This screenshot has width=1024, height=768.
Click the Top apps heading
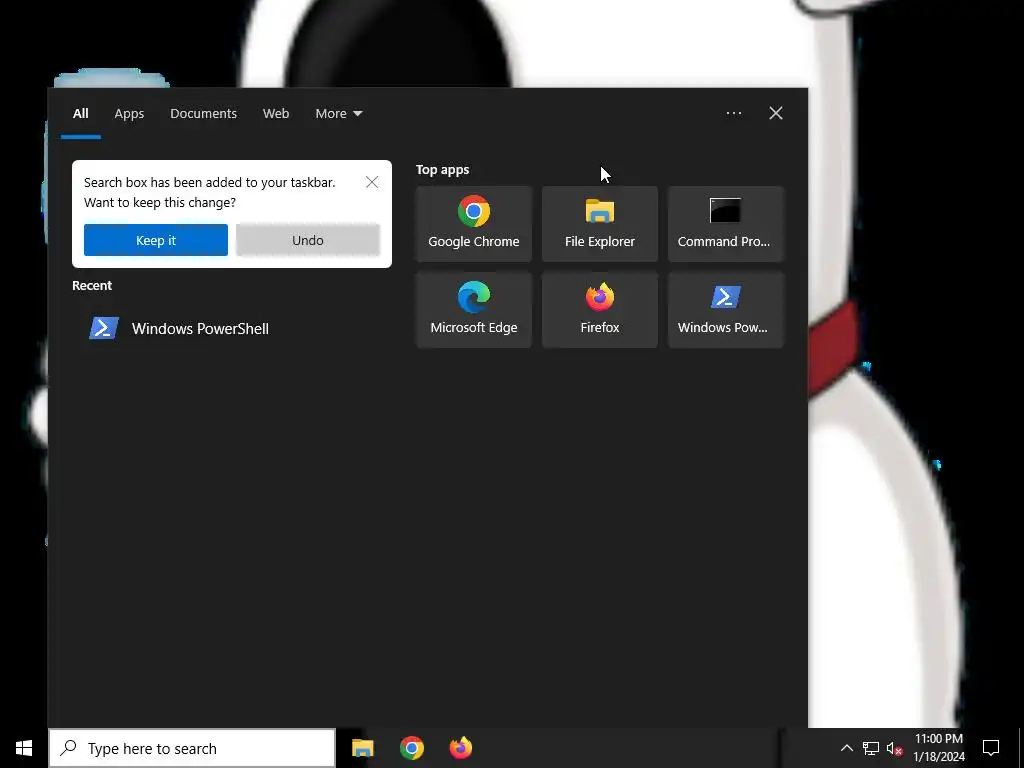point(442,170)
